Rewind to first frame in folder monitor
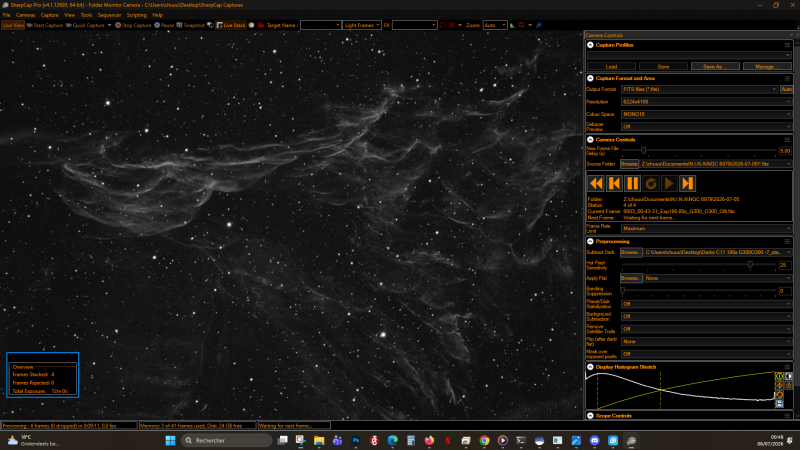This screenshot has width=800, height=450. tap(596, 183)
